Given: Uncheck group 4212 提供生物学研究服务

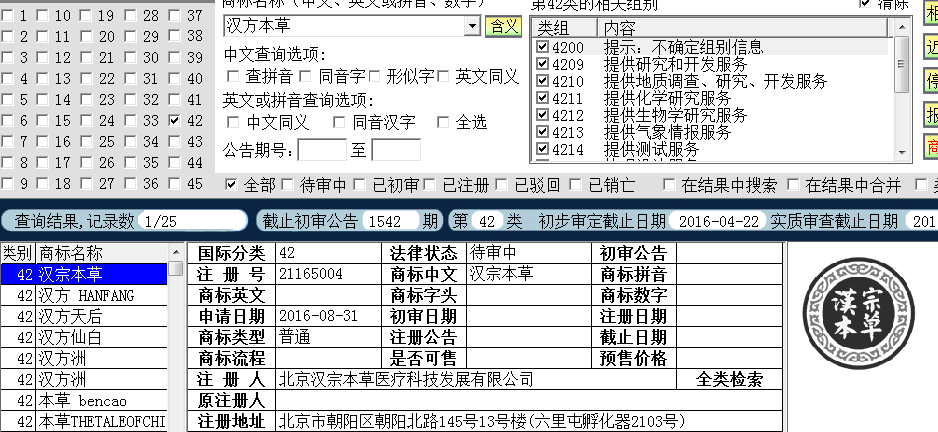Looking at the screenshot, I should (x=542, y=114).
